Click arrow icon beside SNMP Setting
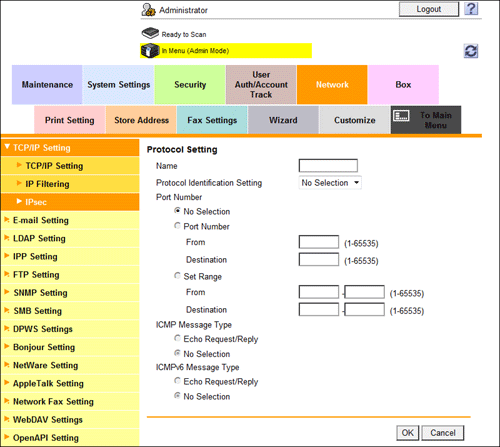The width and height of the screenshot is (500, 447). (x=6, y=292)
